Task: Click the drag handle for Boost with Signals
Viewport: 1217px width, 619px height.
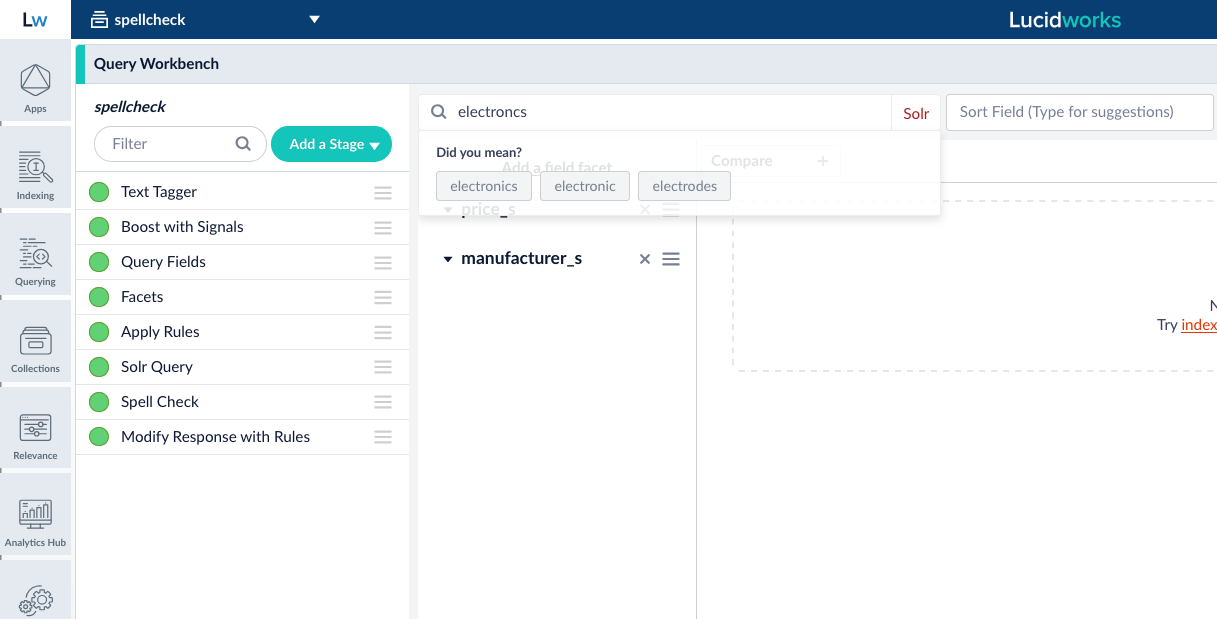Action: 383,227
